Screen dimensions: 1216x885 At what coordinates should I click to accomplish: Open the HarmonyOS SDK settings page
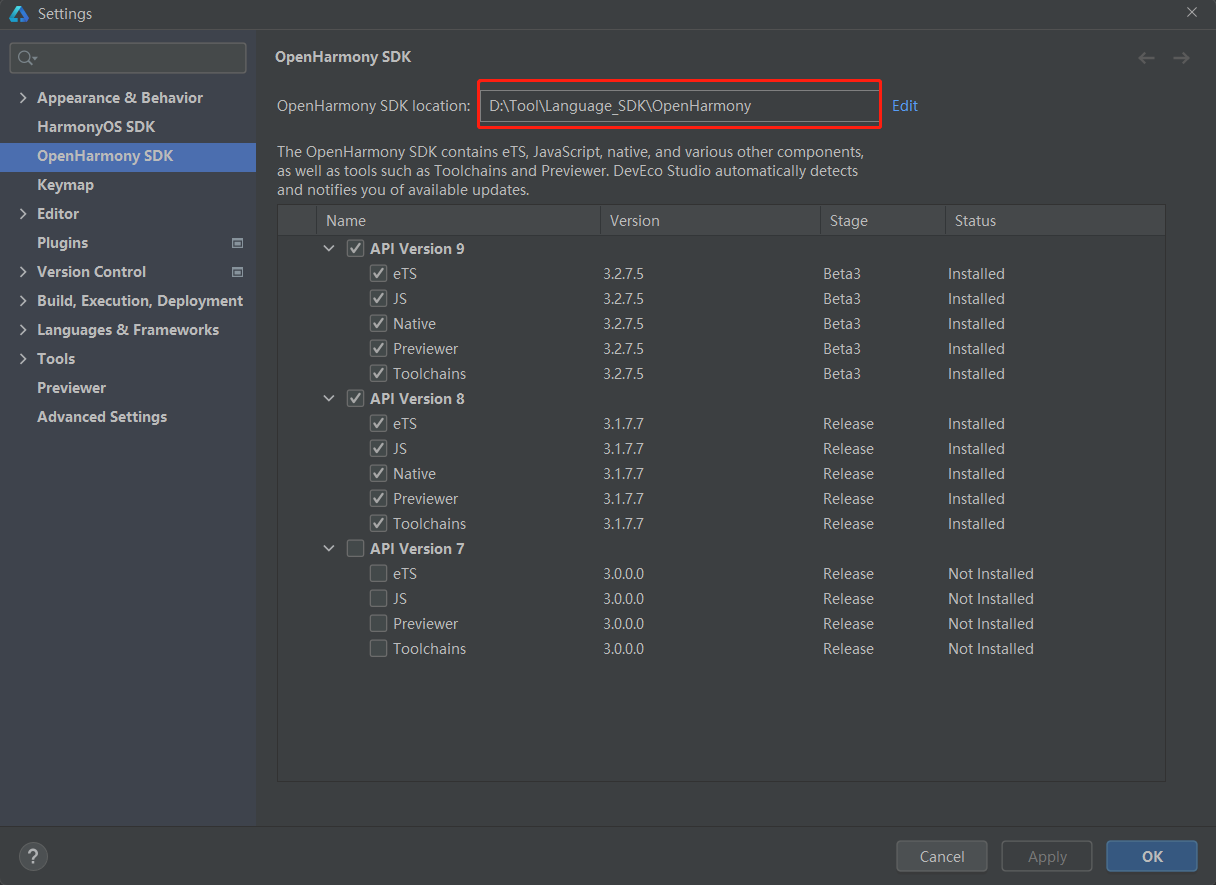click(x=96, y=127)
